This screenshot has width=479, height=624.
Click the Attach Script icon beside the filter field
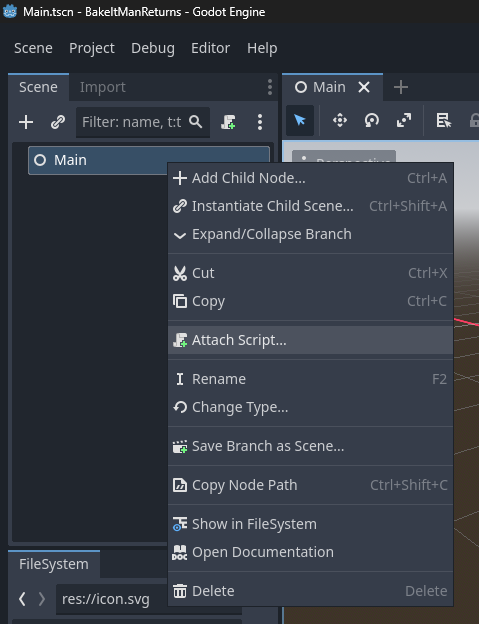228,122
